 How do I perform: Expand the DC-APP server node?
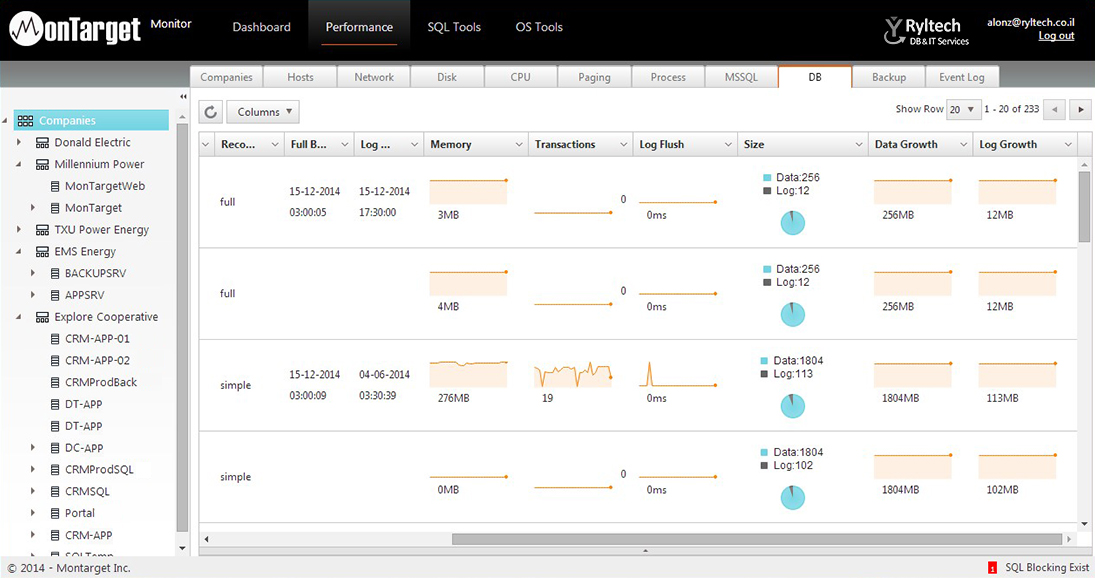click(32, 447)
